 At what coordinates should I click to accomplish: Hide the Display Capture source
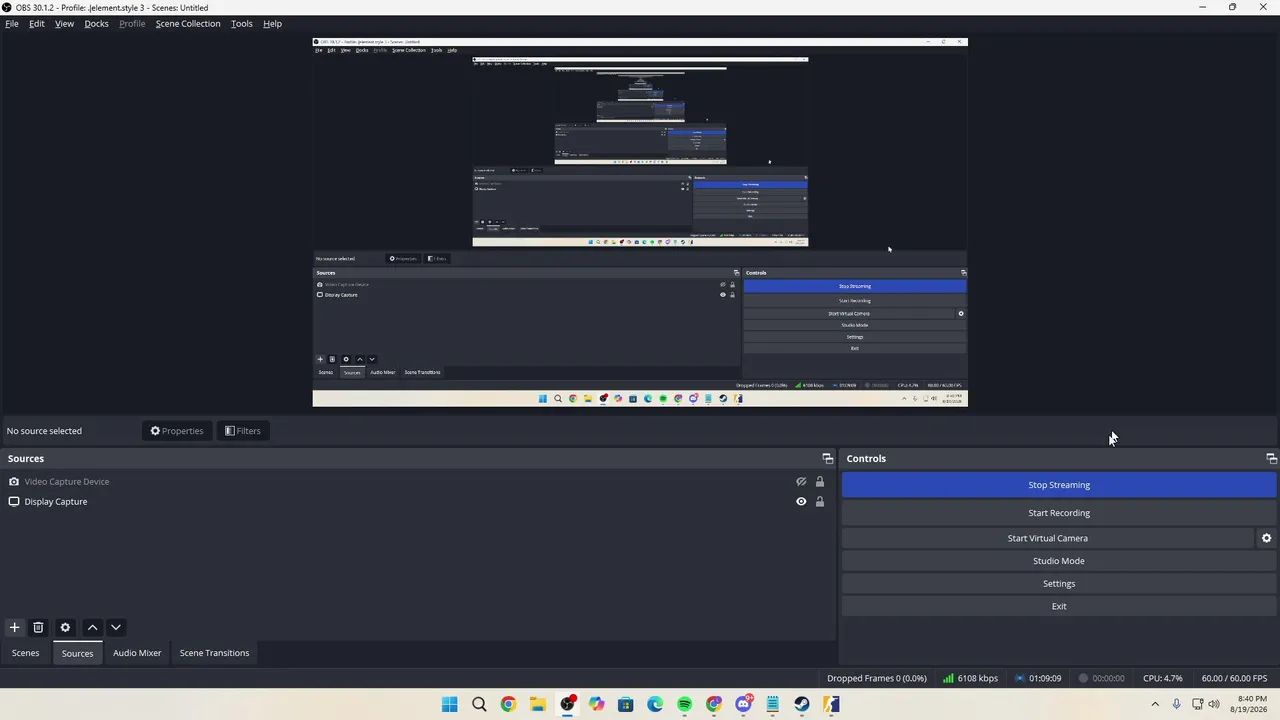coord(801,501)
